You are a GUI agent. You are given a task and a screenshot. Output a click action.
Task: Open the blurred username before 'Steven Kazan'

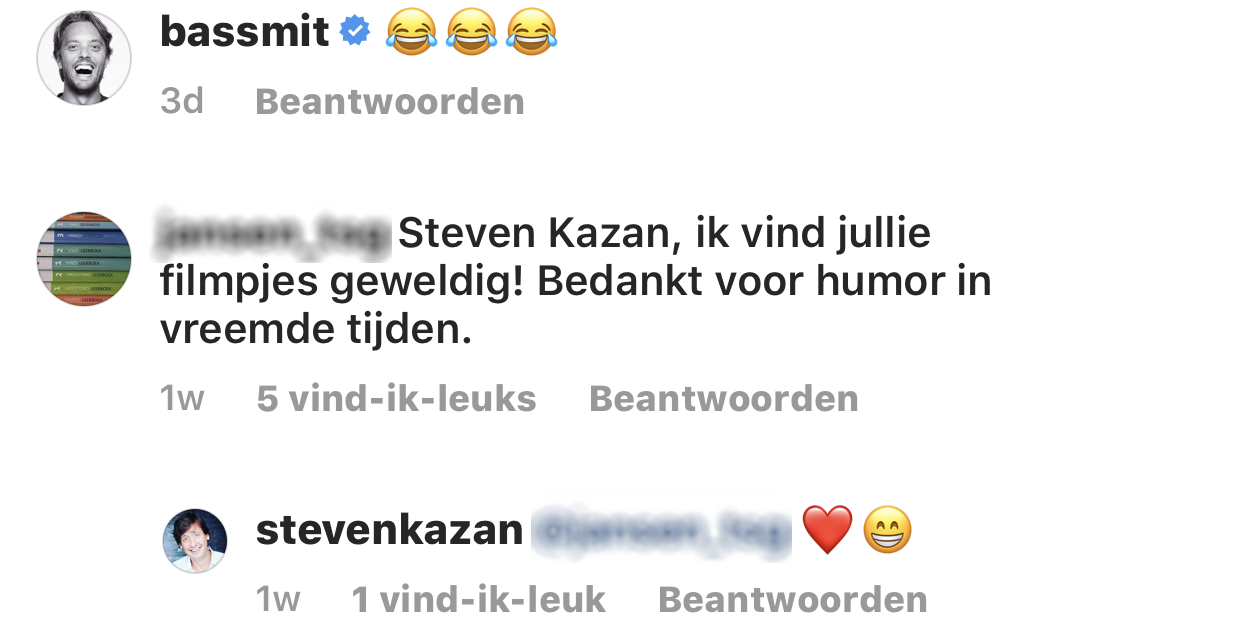click(x=274, y=235)
